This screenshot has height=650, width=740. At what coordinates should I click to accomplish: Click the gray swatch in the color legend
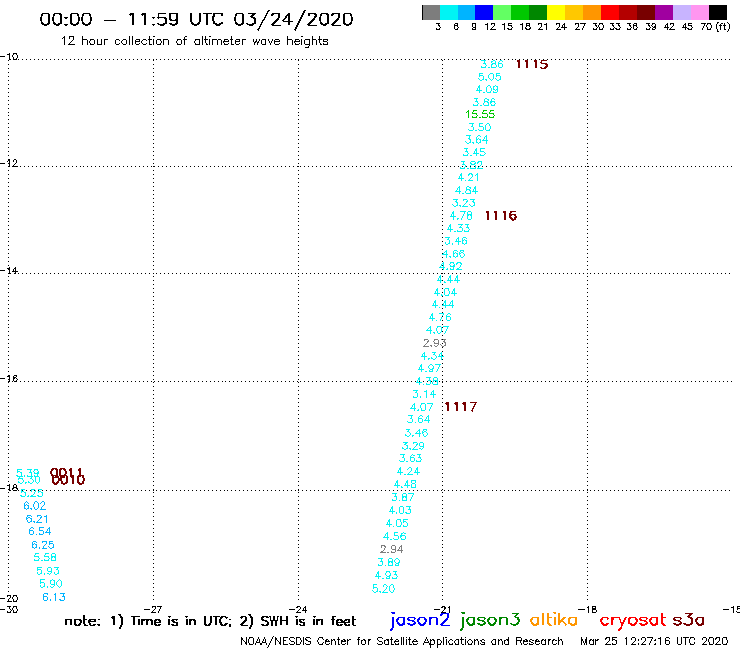pos(431,12)
